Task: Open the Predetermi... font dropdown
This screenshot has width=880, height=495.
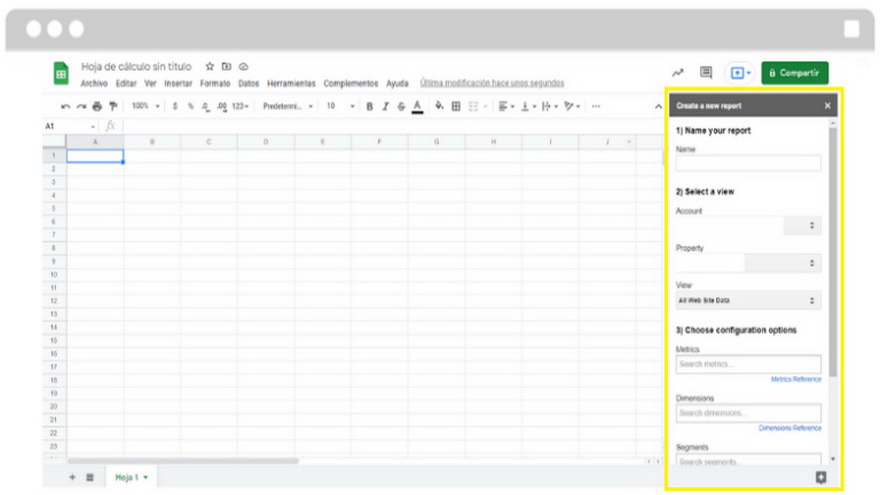Action: (x=287, y=106)
